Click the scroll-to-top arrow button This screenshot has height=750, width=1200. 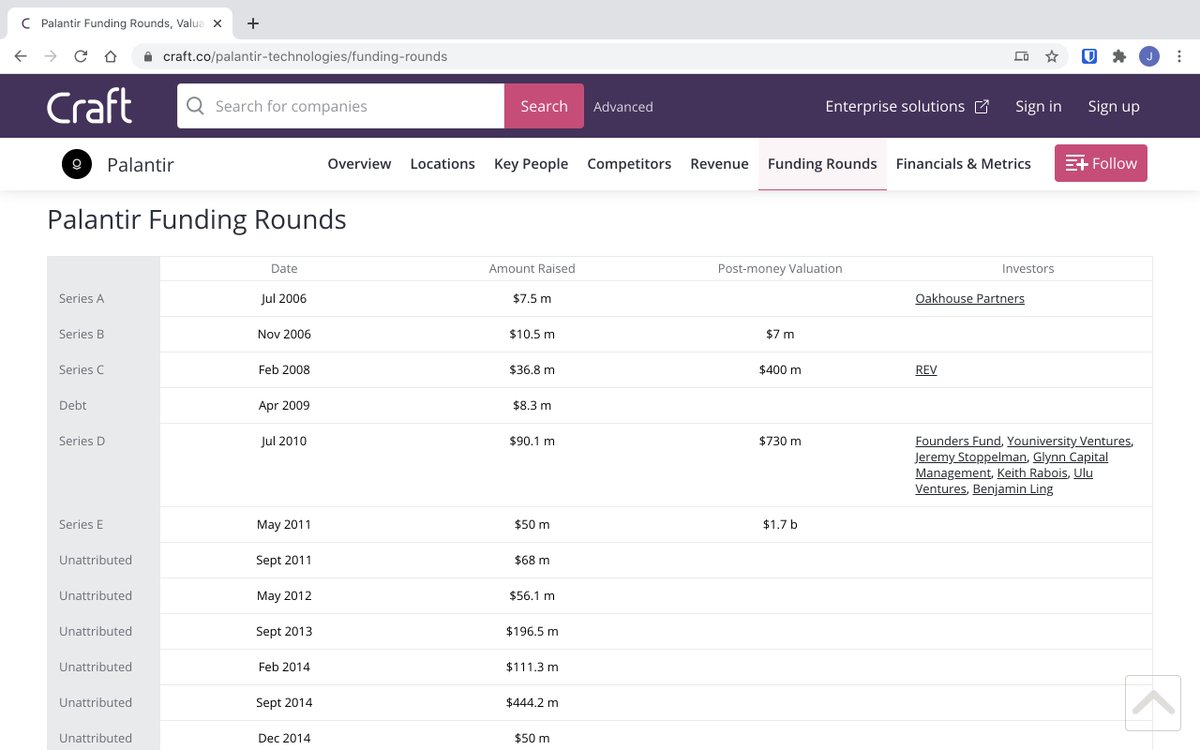(x=1153, y=703)
